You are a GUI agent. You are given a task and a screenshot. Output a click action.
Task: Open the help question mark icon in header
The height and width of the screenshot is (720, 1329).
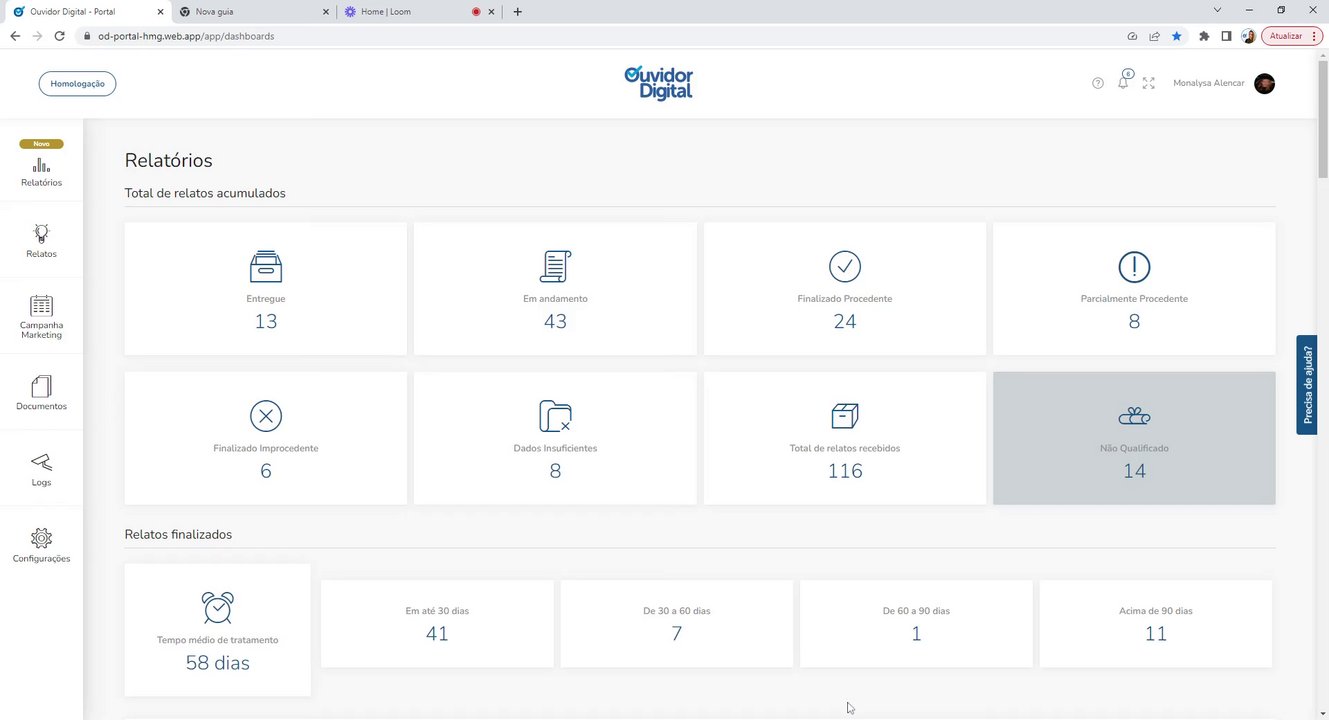1098,83
